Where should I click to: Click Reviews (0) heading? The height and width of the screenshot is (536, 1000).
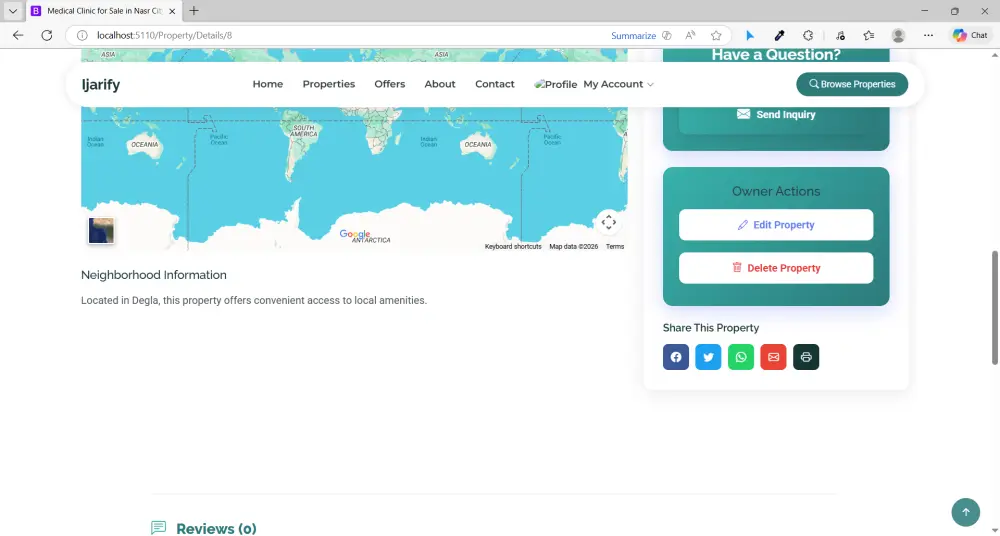pos(216,528)
